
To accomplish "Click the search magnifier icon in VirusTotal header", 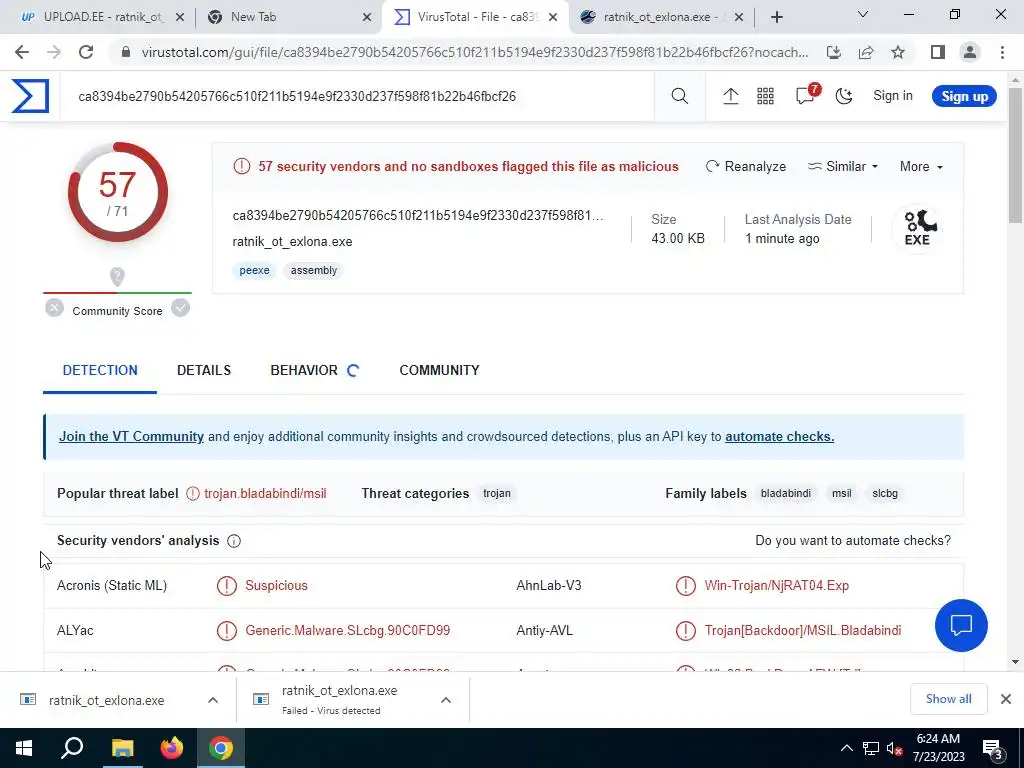I will (x=680, y=96).
